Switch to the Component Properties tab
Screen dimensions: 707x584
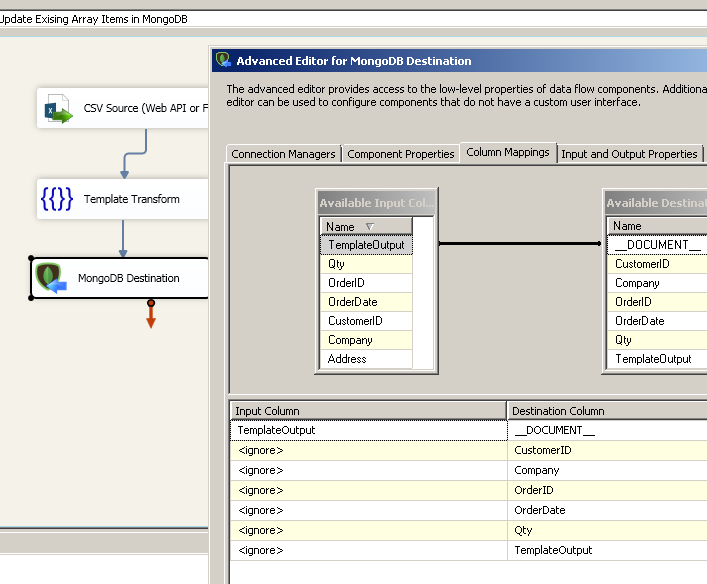pyautogui.click(x=400, y=154)
